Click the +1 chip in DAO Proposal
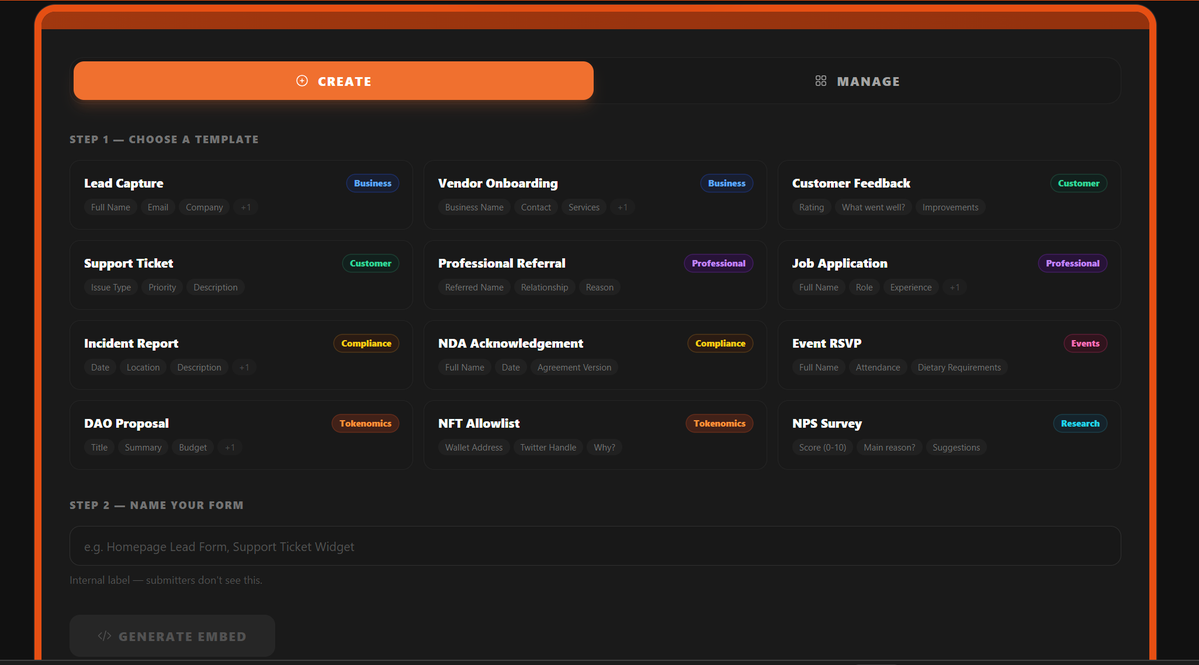Viewport: 1199px width, 665px height. [x=229, y=447]
